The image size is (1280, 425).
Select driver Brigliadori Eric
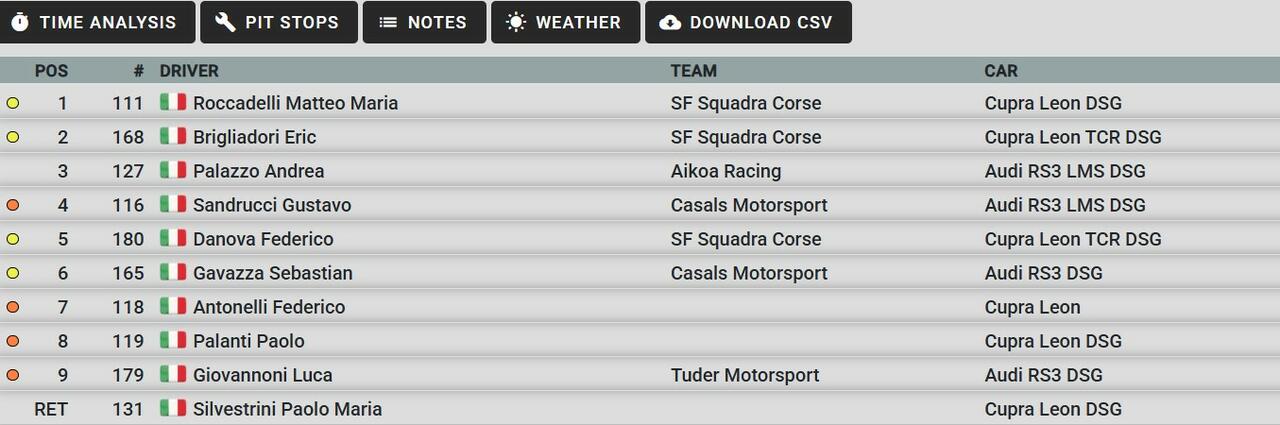pos(254,137)
